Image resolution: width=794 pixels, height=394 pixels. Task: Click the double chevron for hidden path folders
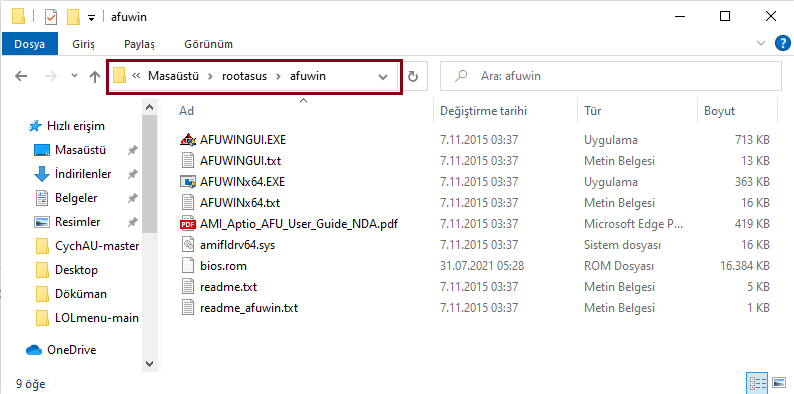pos(136,76)
